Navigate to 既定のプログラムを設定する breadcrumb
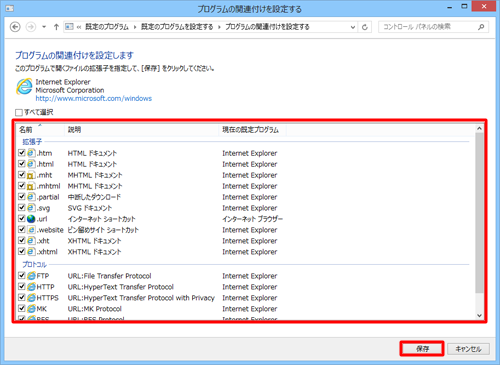The image size is (500, 365). [x=177, y=27]
